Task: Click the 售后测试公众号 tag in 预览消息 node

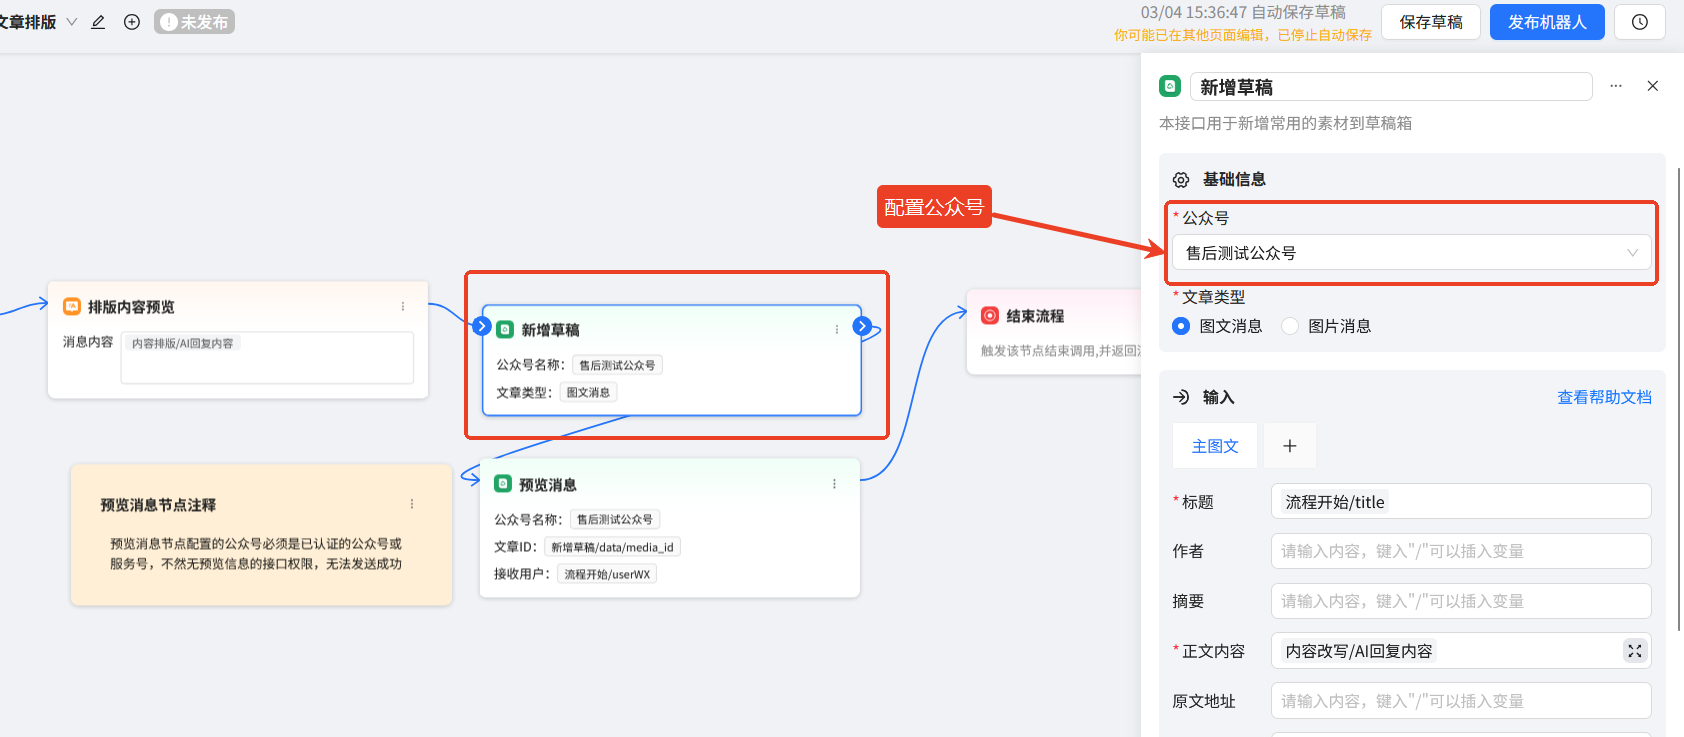Action: coord(615,519)
